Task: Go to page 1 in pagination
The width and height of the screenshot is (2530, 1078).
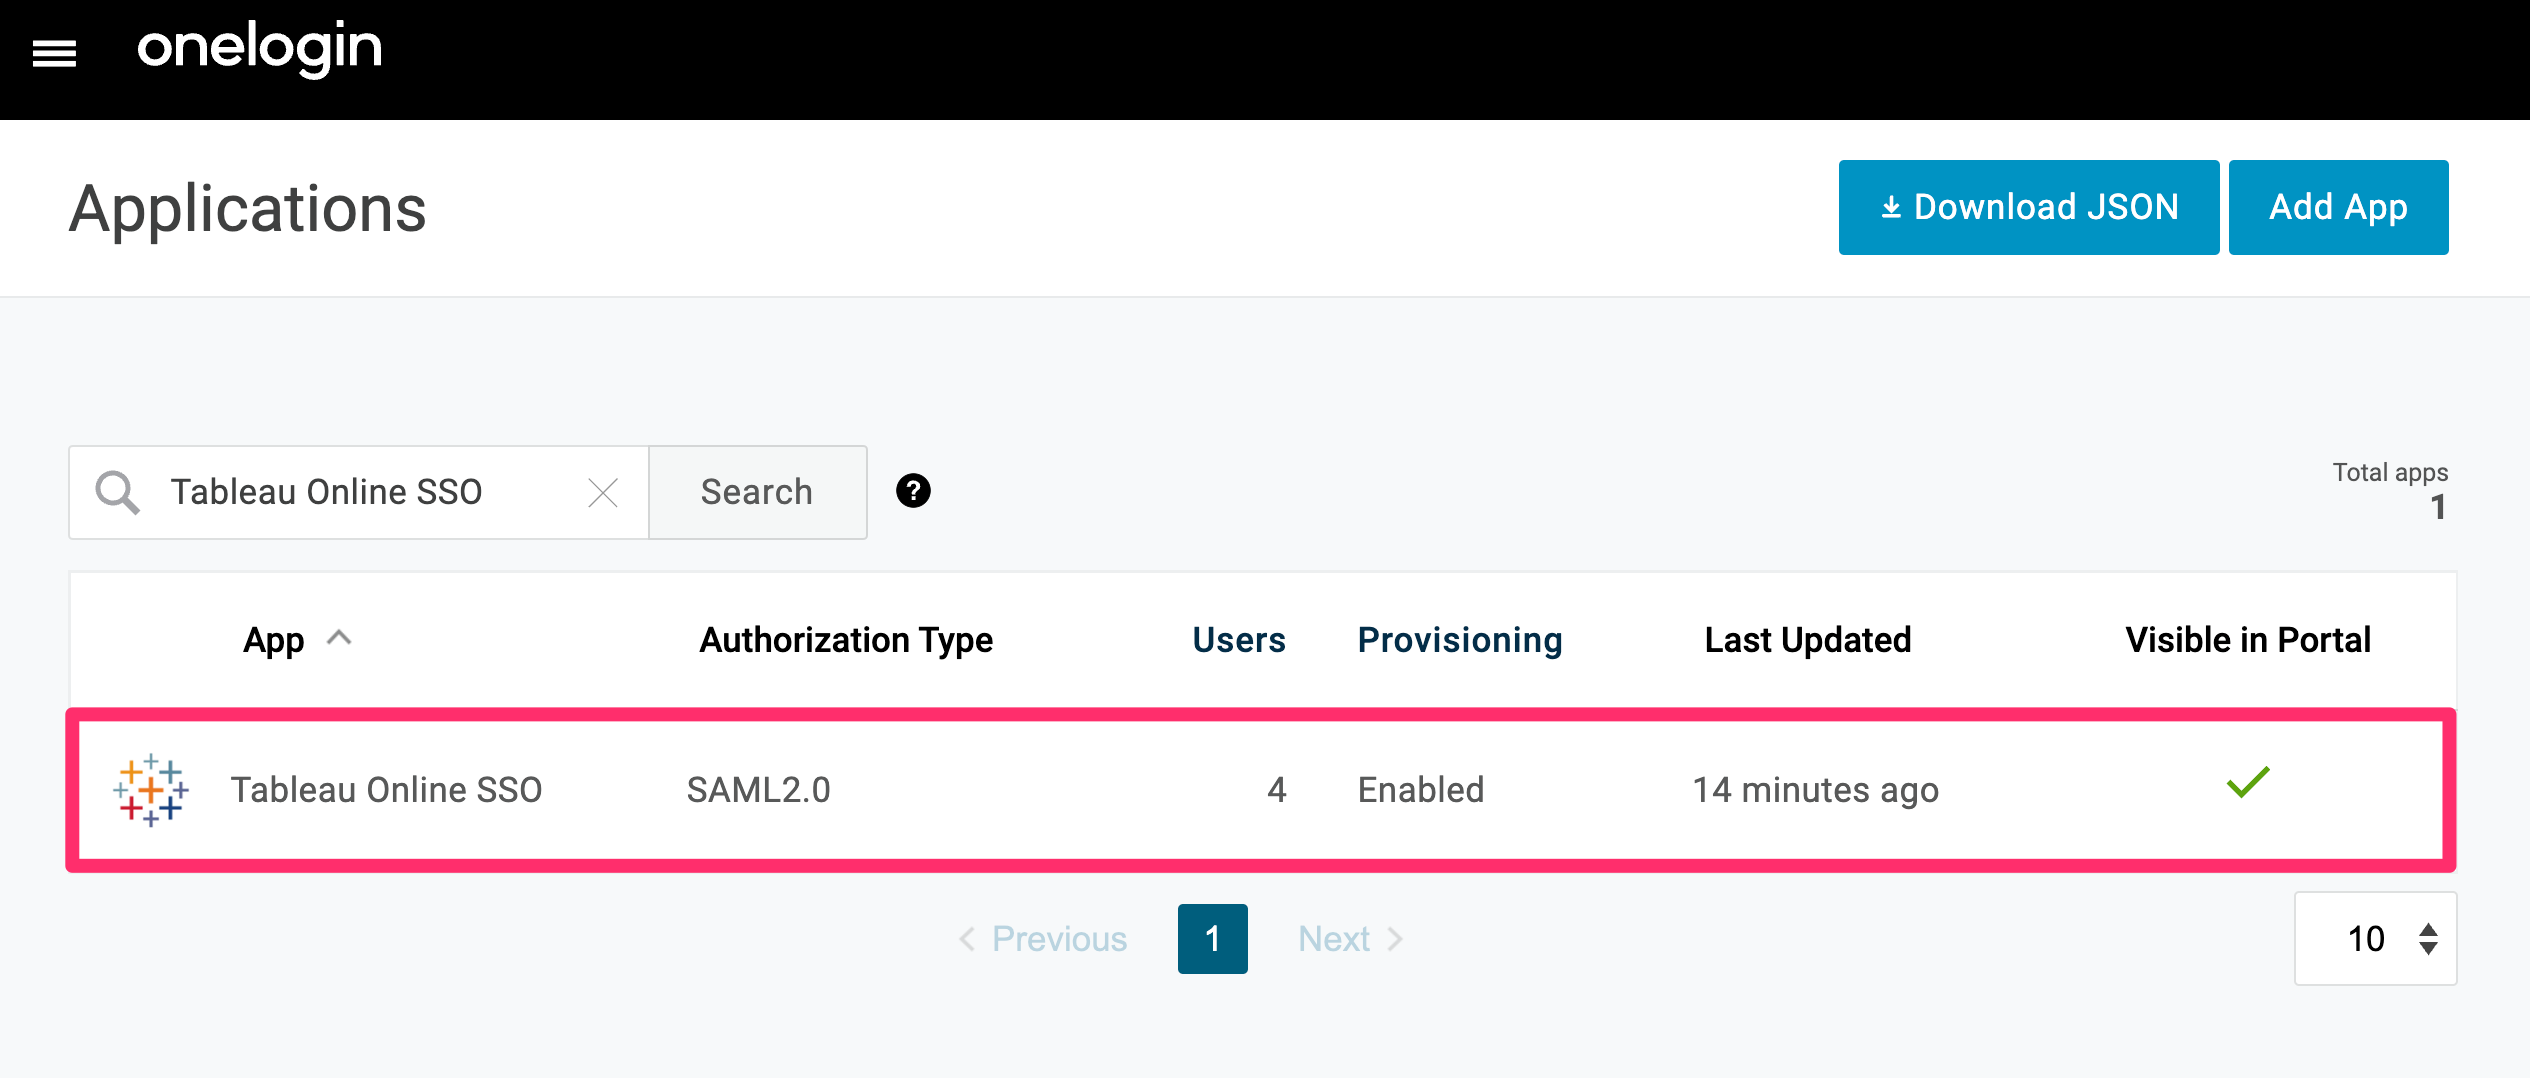Action: tap(1212, 938)
